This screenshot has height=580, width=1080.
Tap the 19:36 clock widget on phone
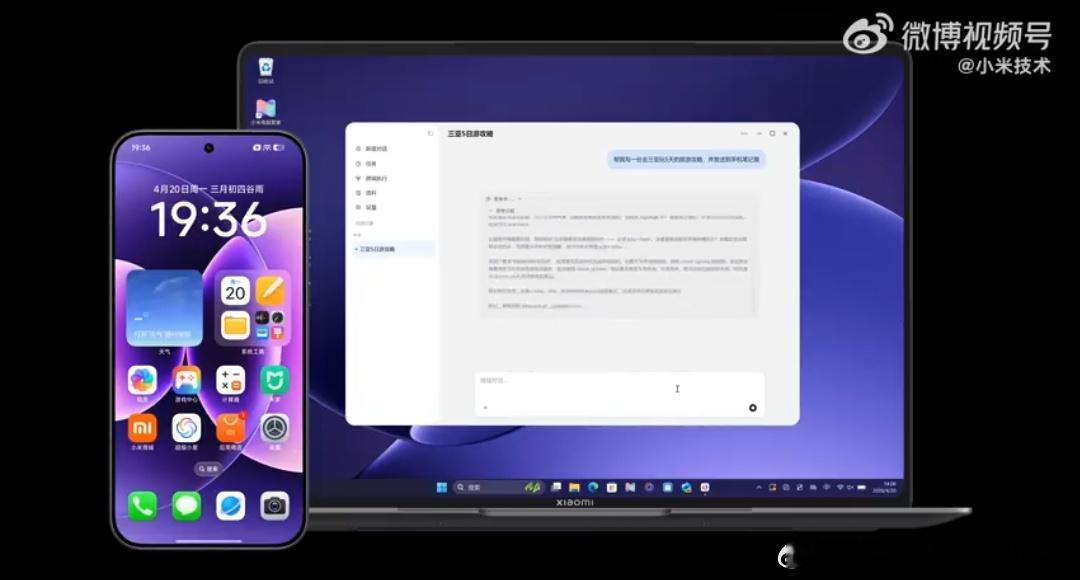tap(208, 219)
